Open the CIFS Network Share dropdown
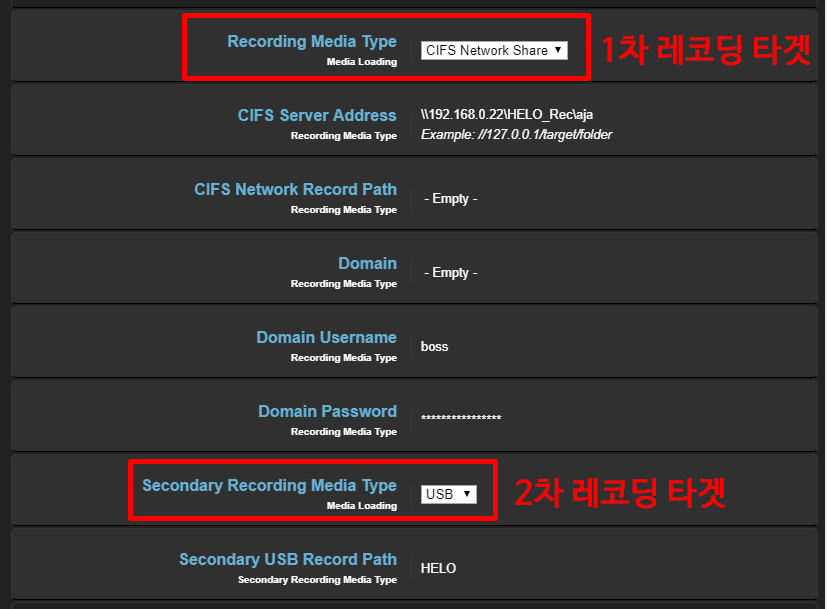 pyautogui.click(x=494, y=50)
